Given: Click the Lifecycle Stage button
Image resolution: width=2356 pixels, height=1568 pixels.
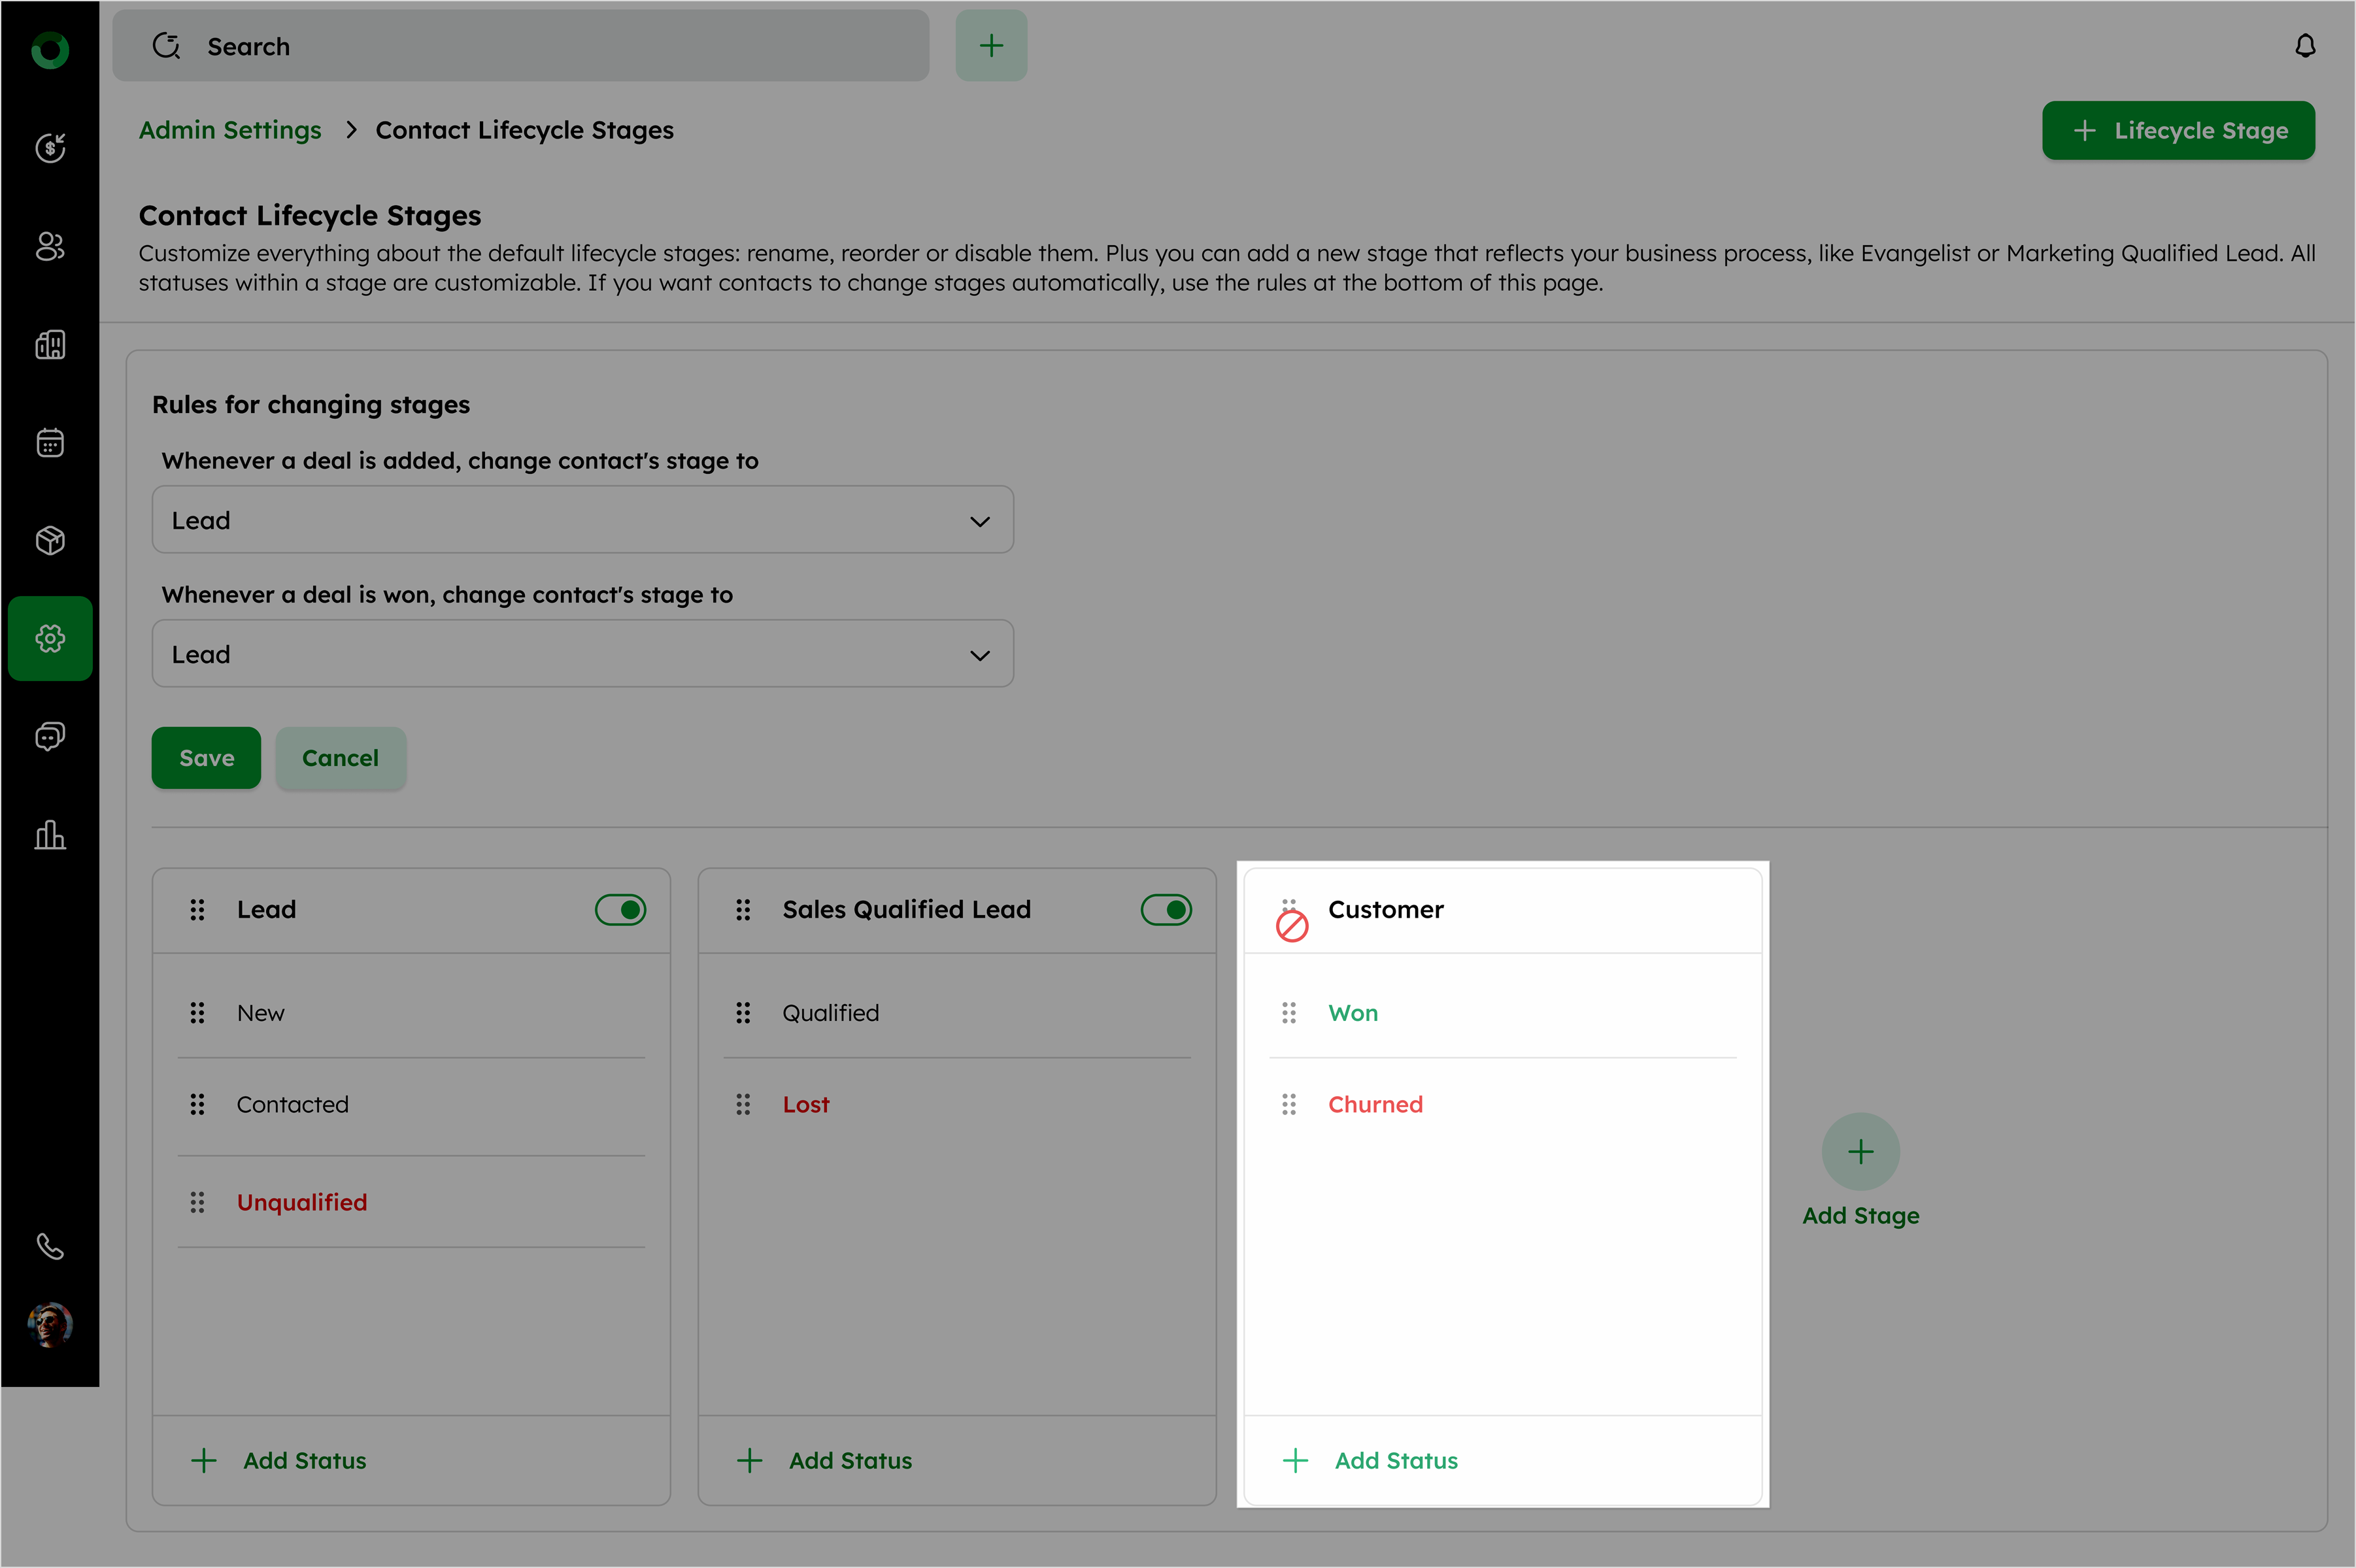Looking at the screenshot, I should tap(2178, 130).
